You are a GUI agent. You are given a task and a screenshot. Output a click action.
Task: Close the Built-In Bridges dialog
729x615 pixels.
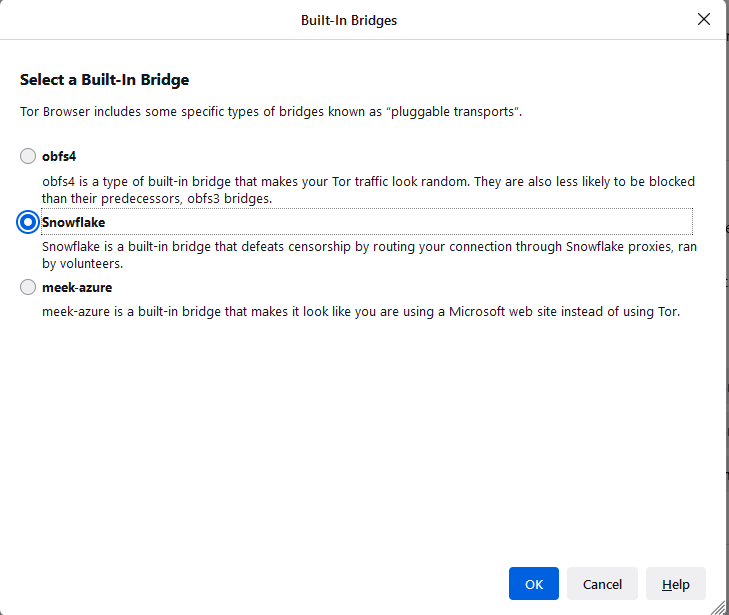704,19
